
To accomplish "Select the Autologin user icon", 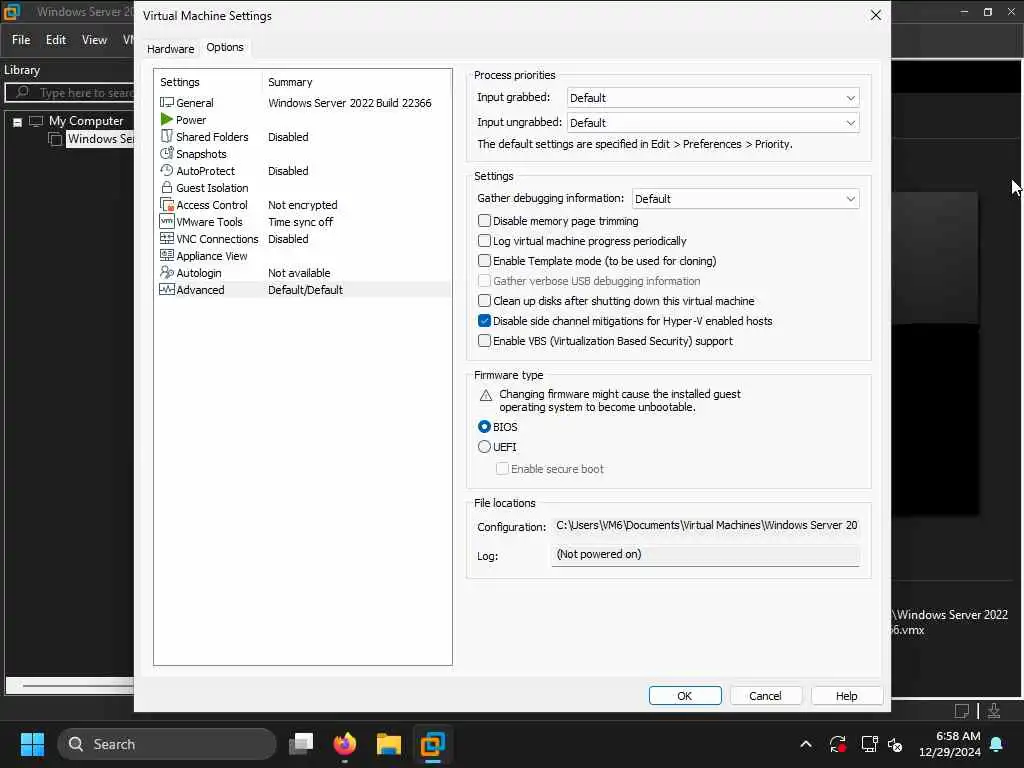I will (167, 272).
